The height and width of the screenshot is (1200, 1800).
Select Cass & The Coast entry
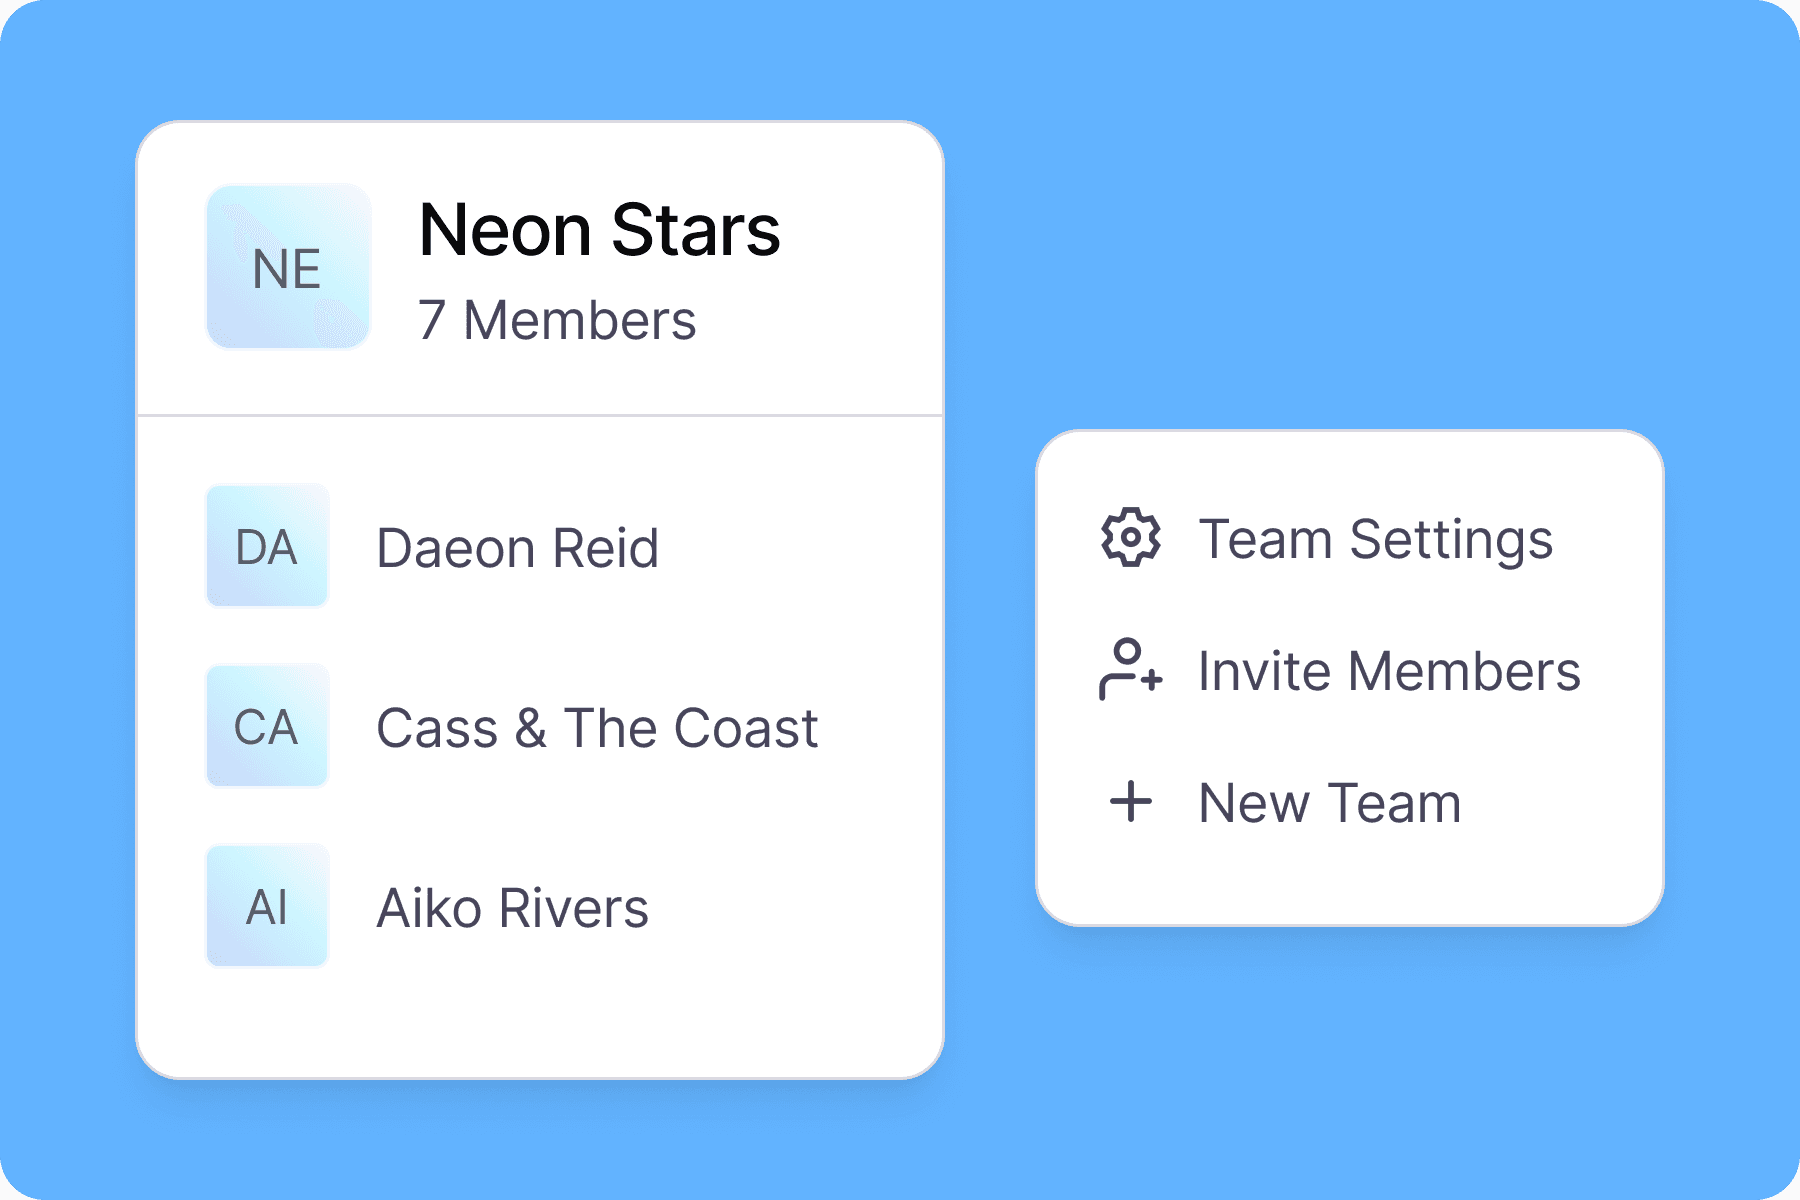pos(597,728)
